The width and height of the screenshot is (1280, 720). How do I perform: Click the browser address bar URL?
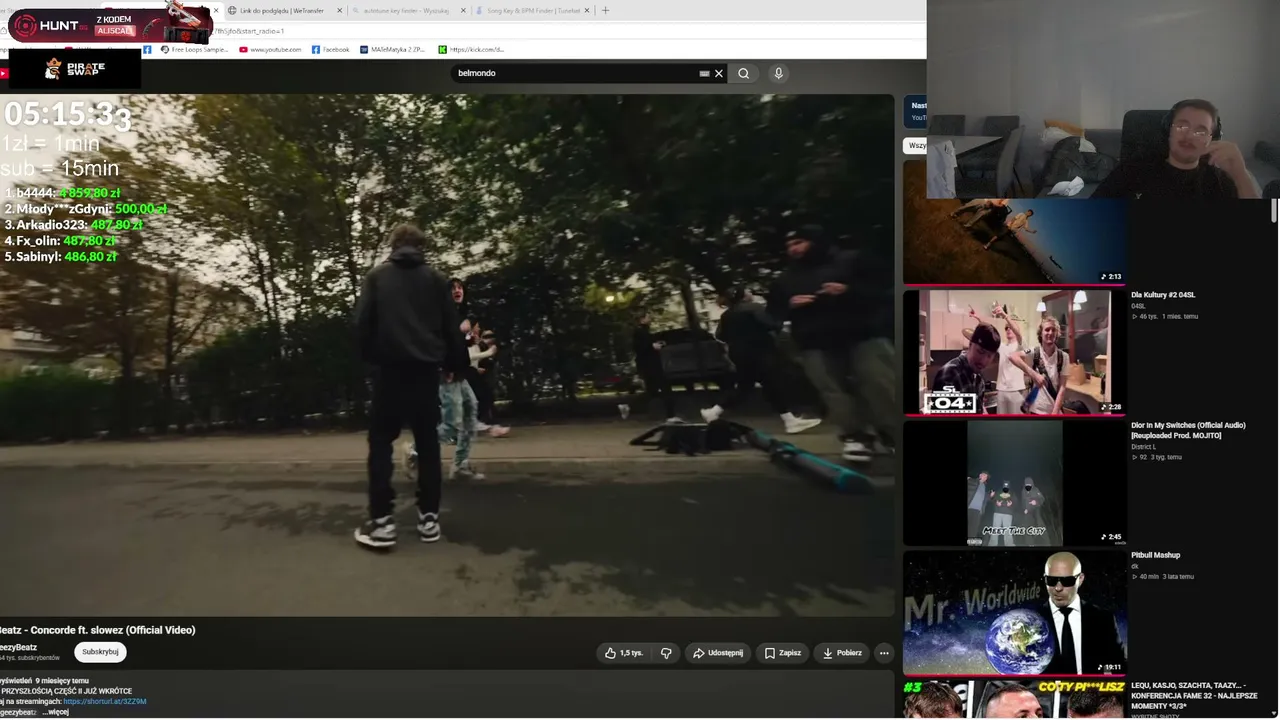click(250, 31)
